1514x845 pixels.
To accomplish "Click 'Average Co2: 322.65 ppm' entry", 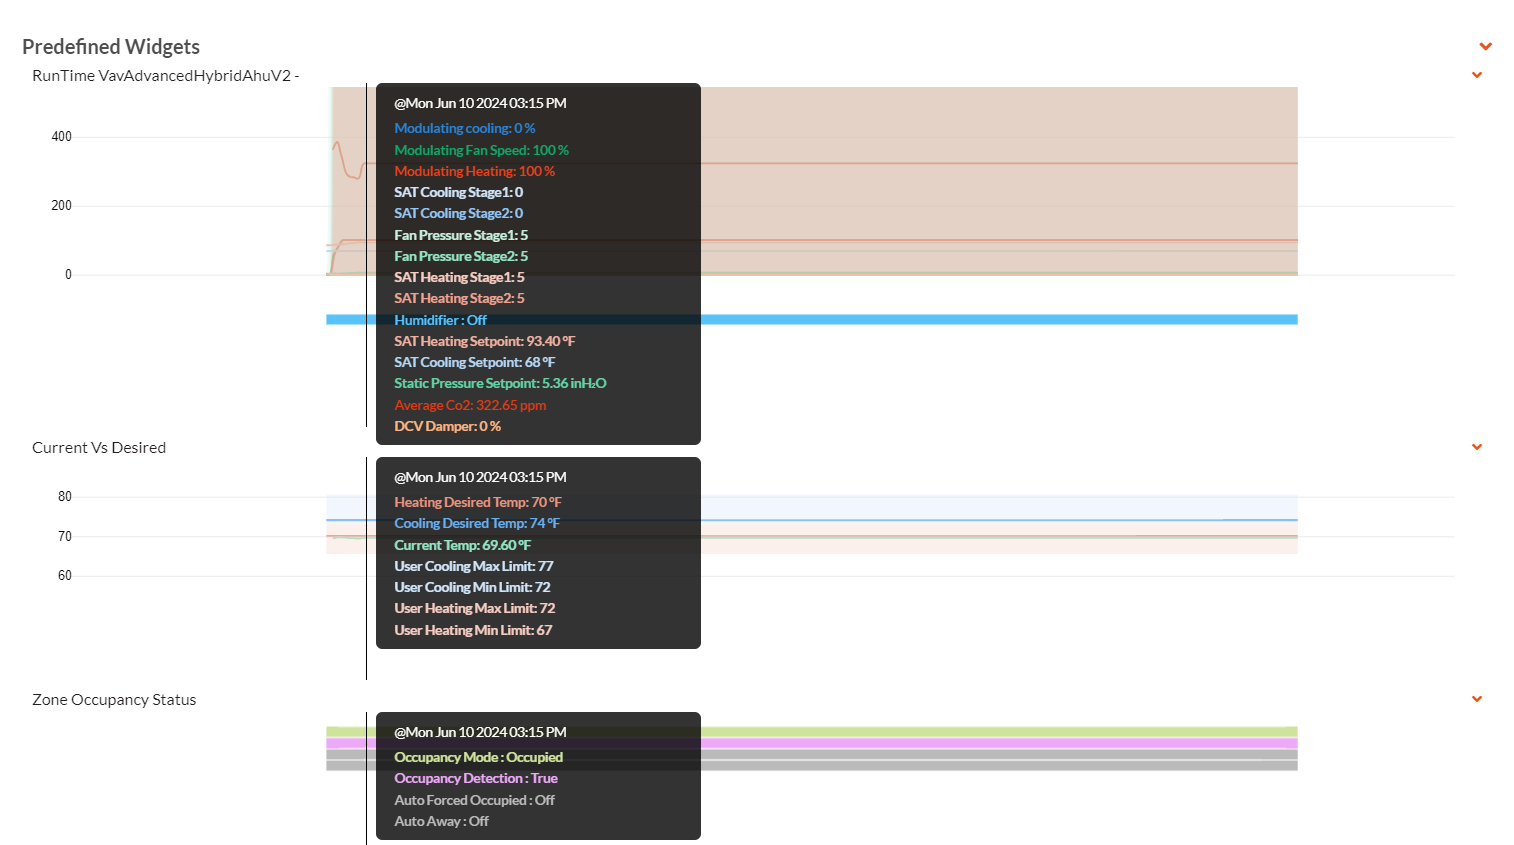I will point(470,405).
